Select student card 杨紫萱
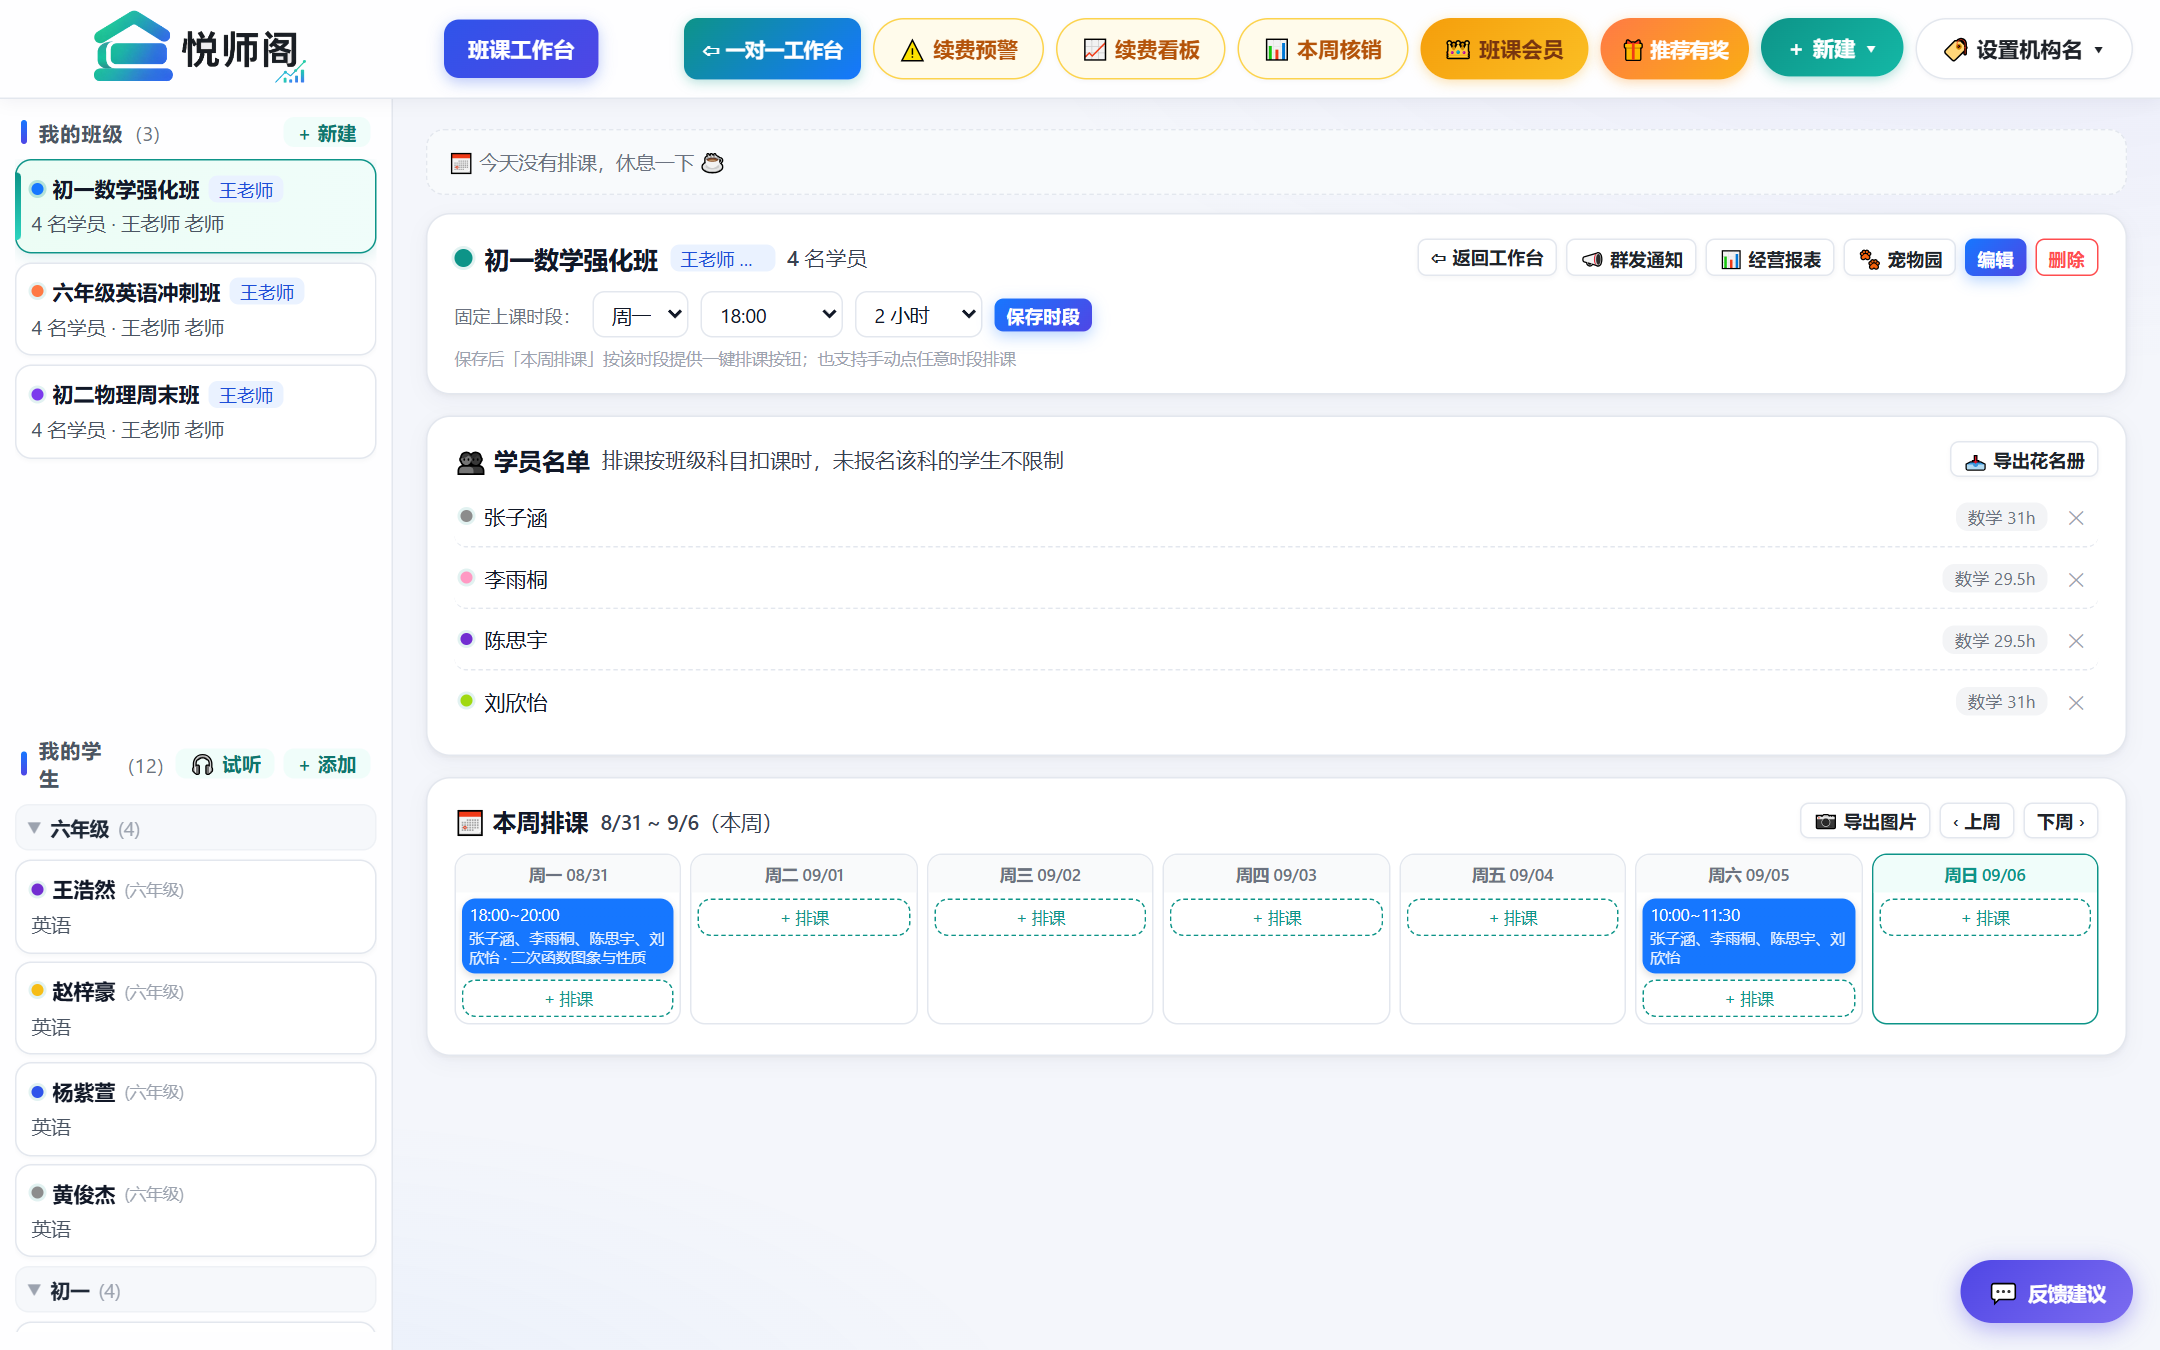Image resolution: width=2160 pixels, height=1350 pixels. pos(196,1109)
